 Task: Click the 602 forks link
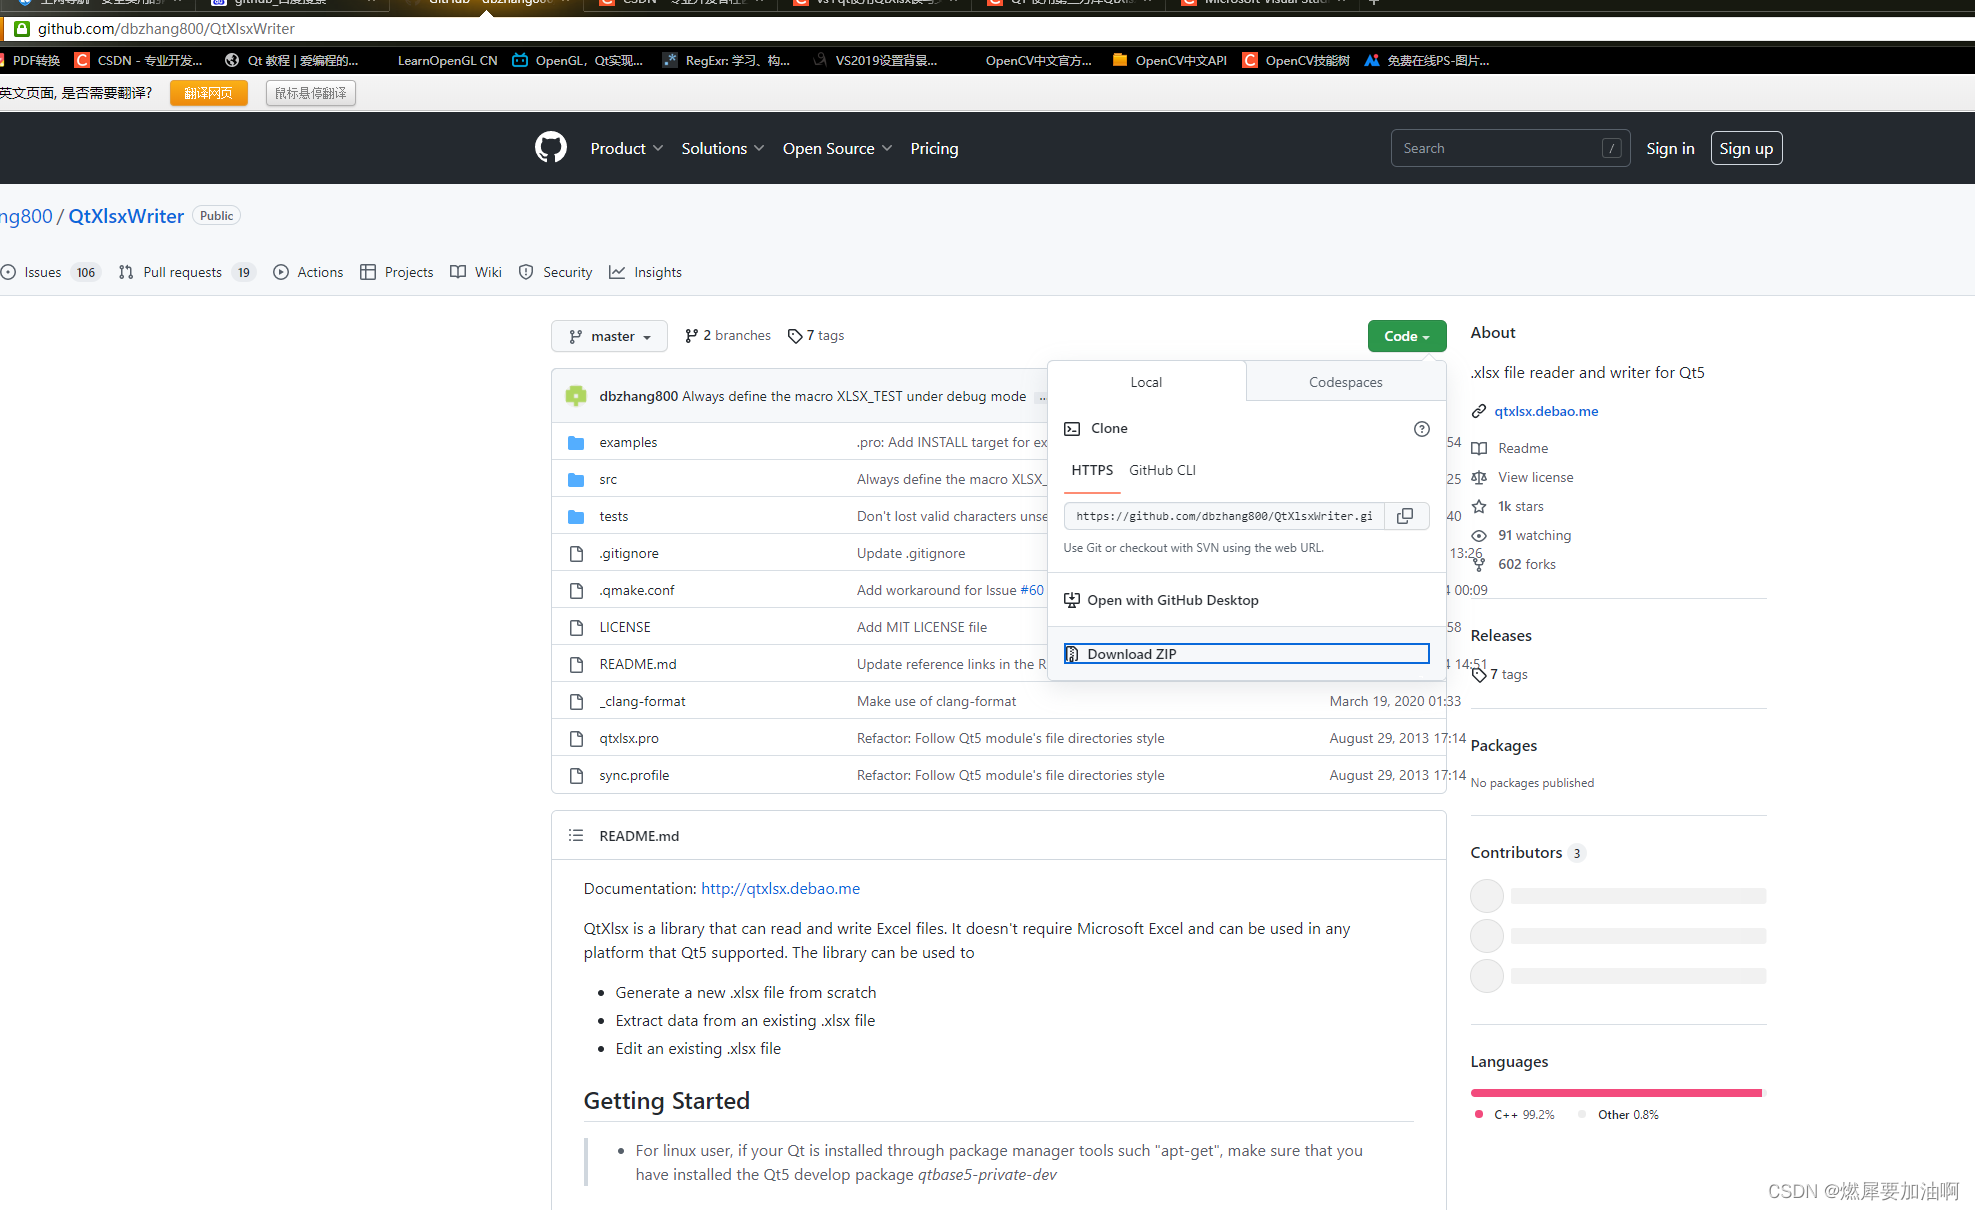[x=1526, y=564]
